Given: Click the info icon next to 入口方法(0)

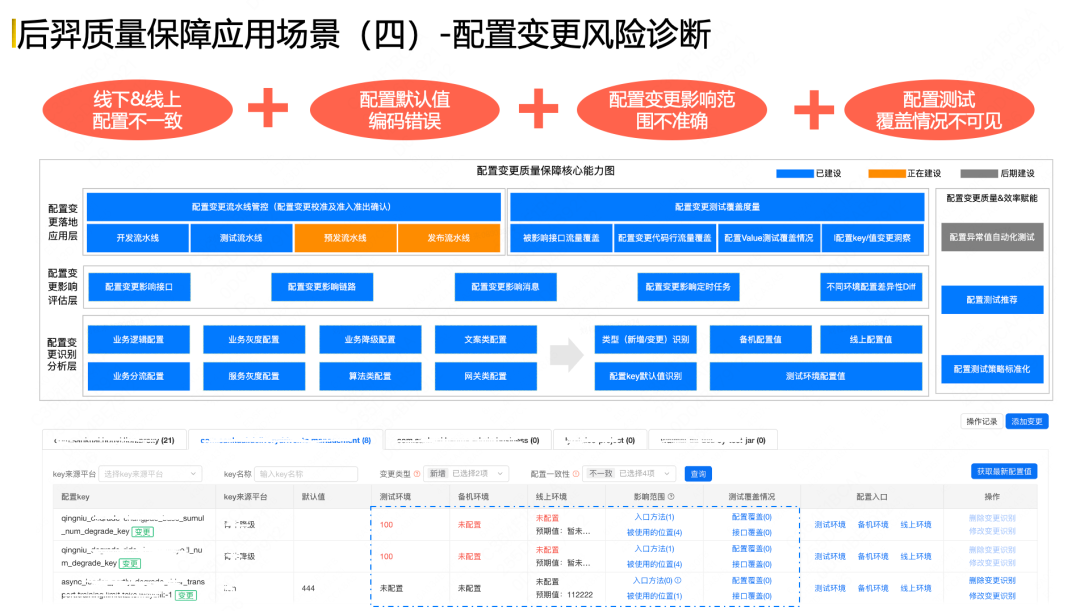Looking at the screenshot, I should point(678,581).
